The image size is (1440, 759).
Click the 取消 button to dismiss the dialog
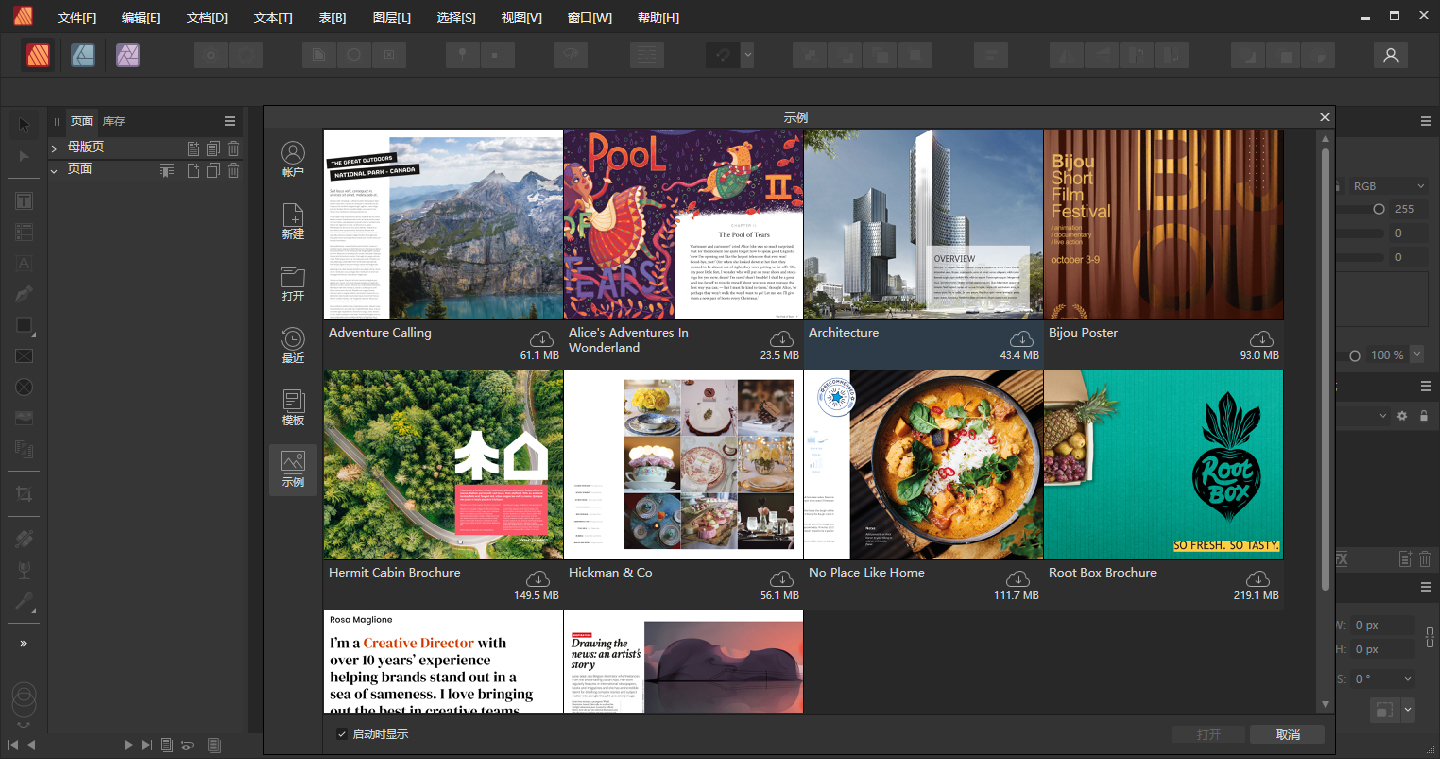tap(1288, 733)
